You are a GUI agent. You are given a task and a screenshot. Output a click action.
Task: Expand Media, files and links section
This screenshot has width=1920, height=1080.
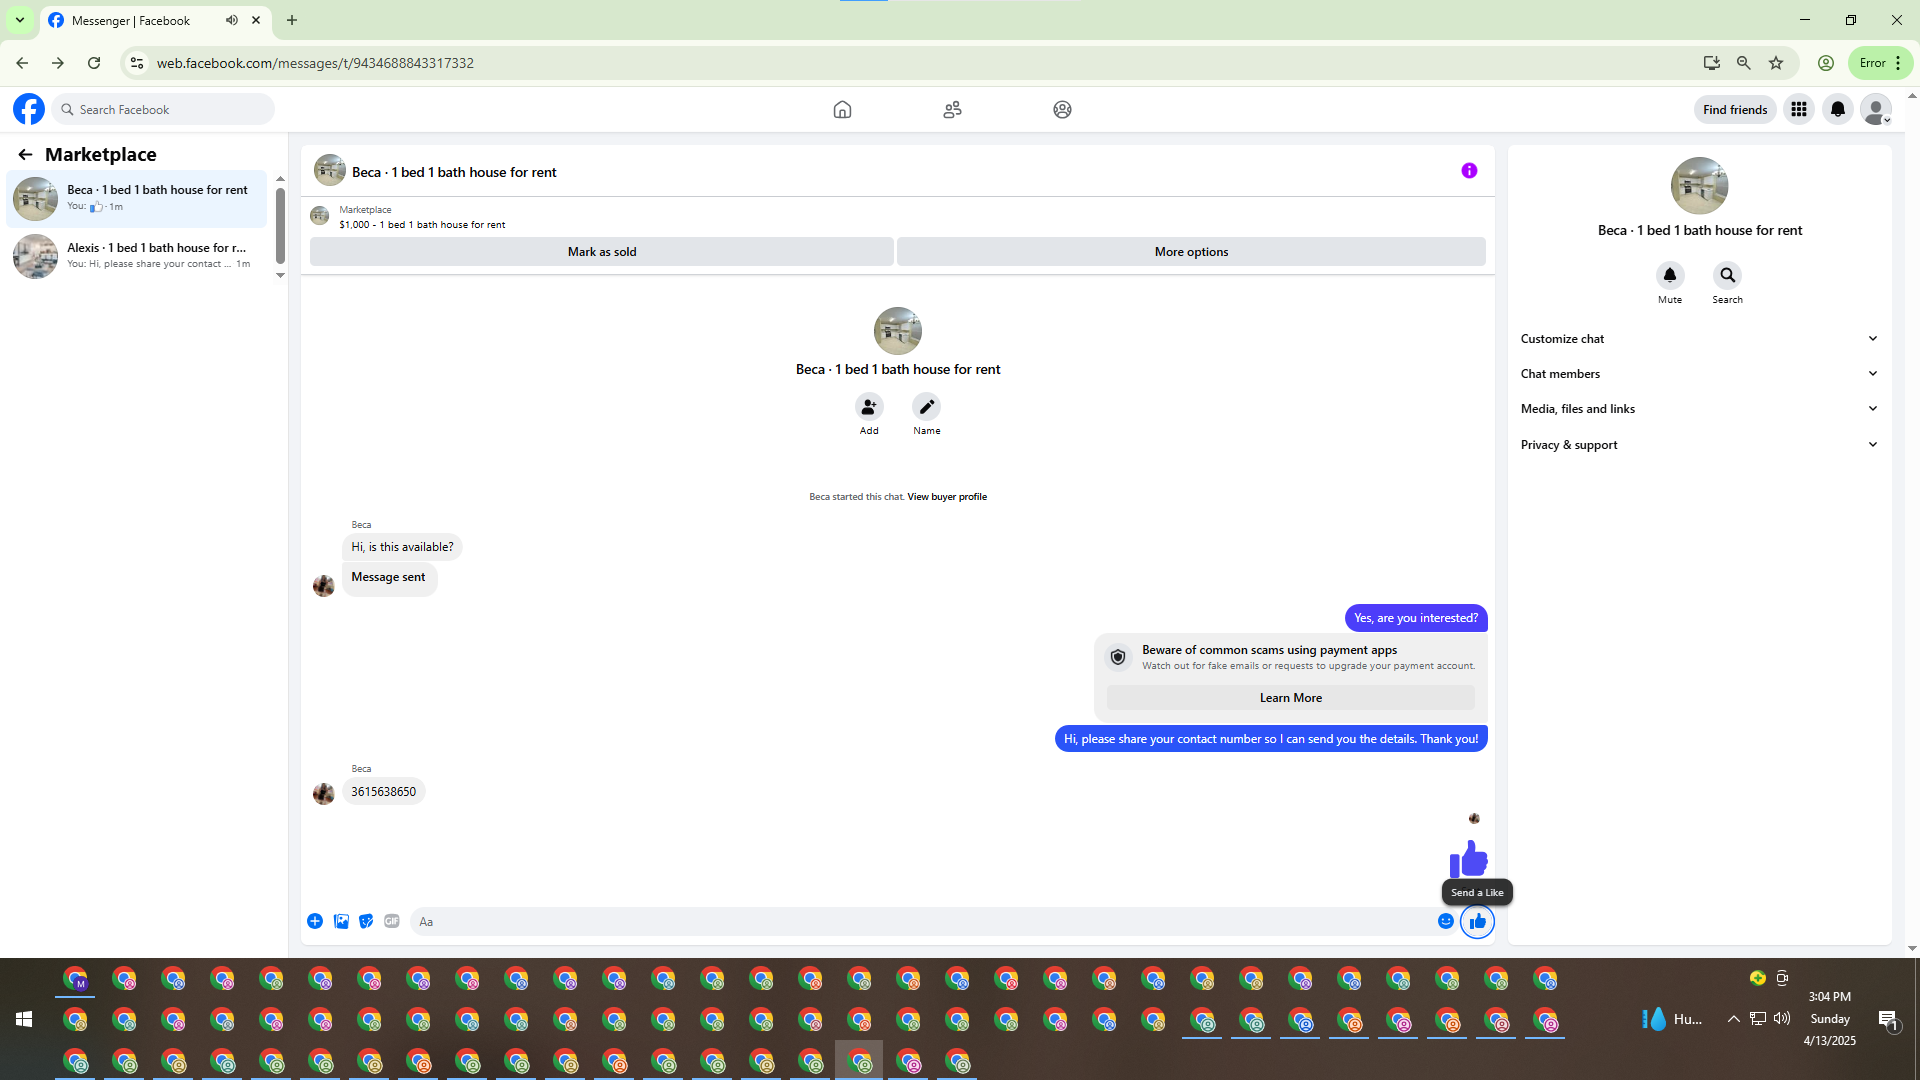point(1698,409)
